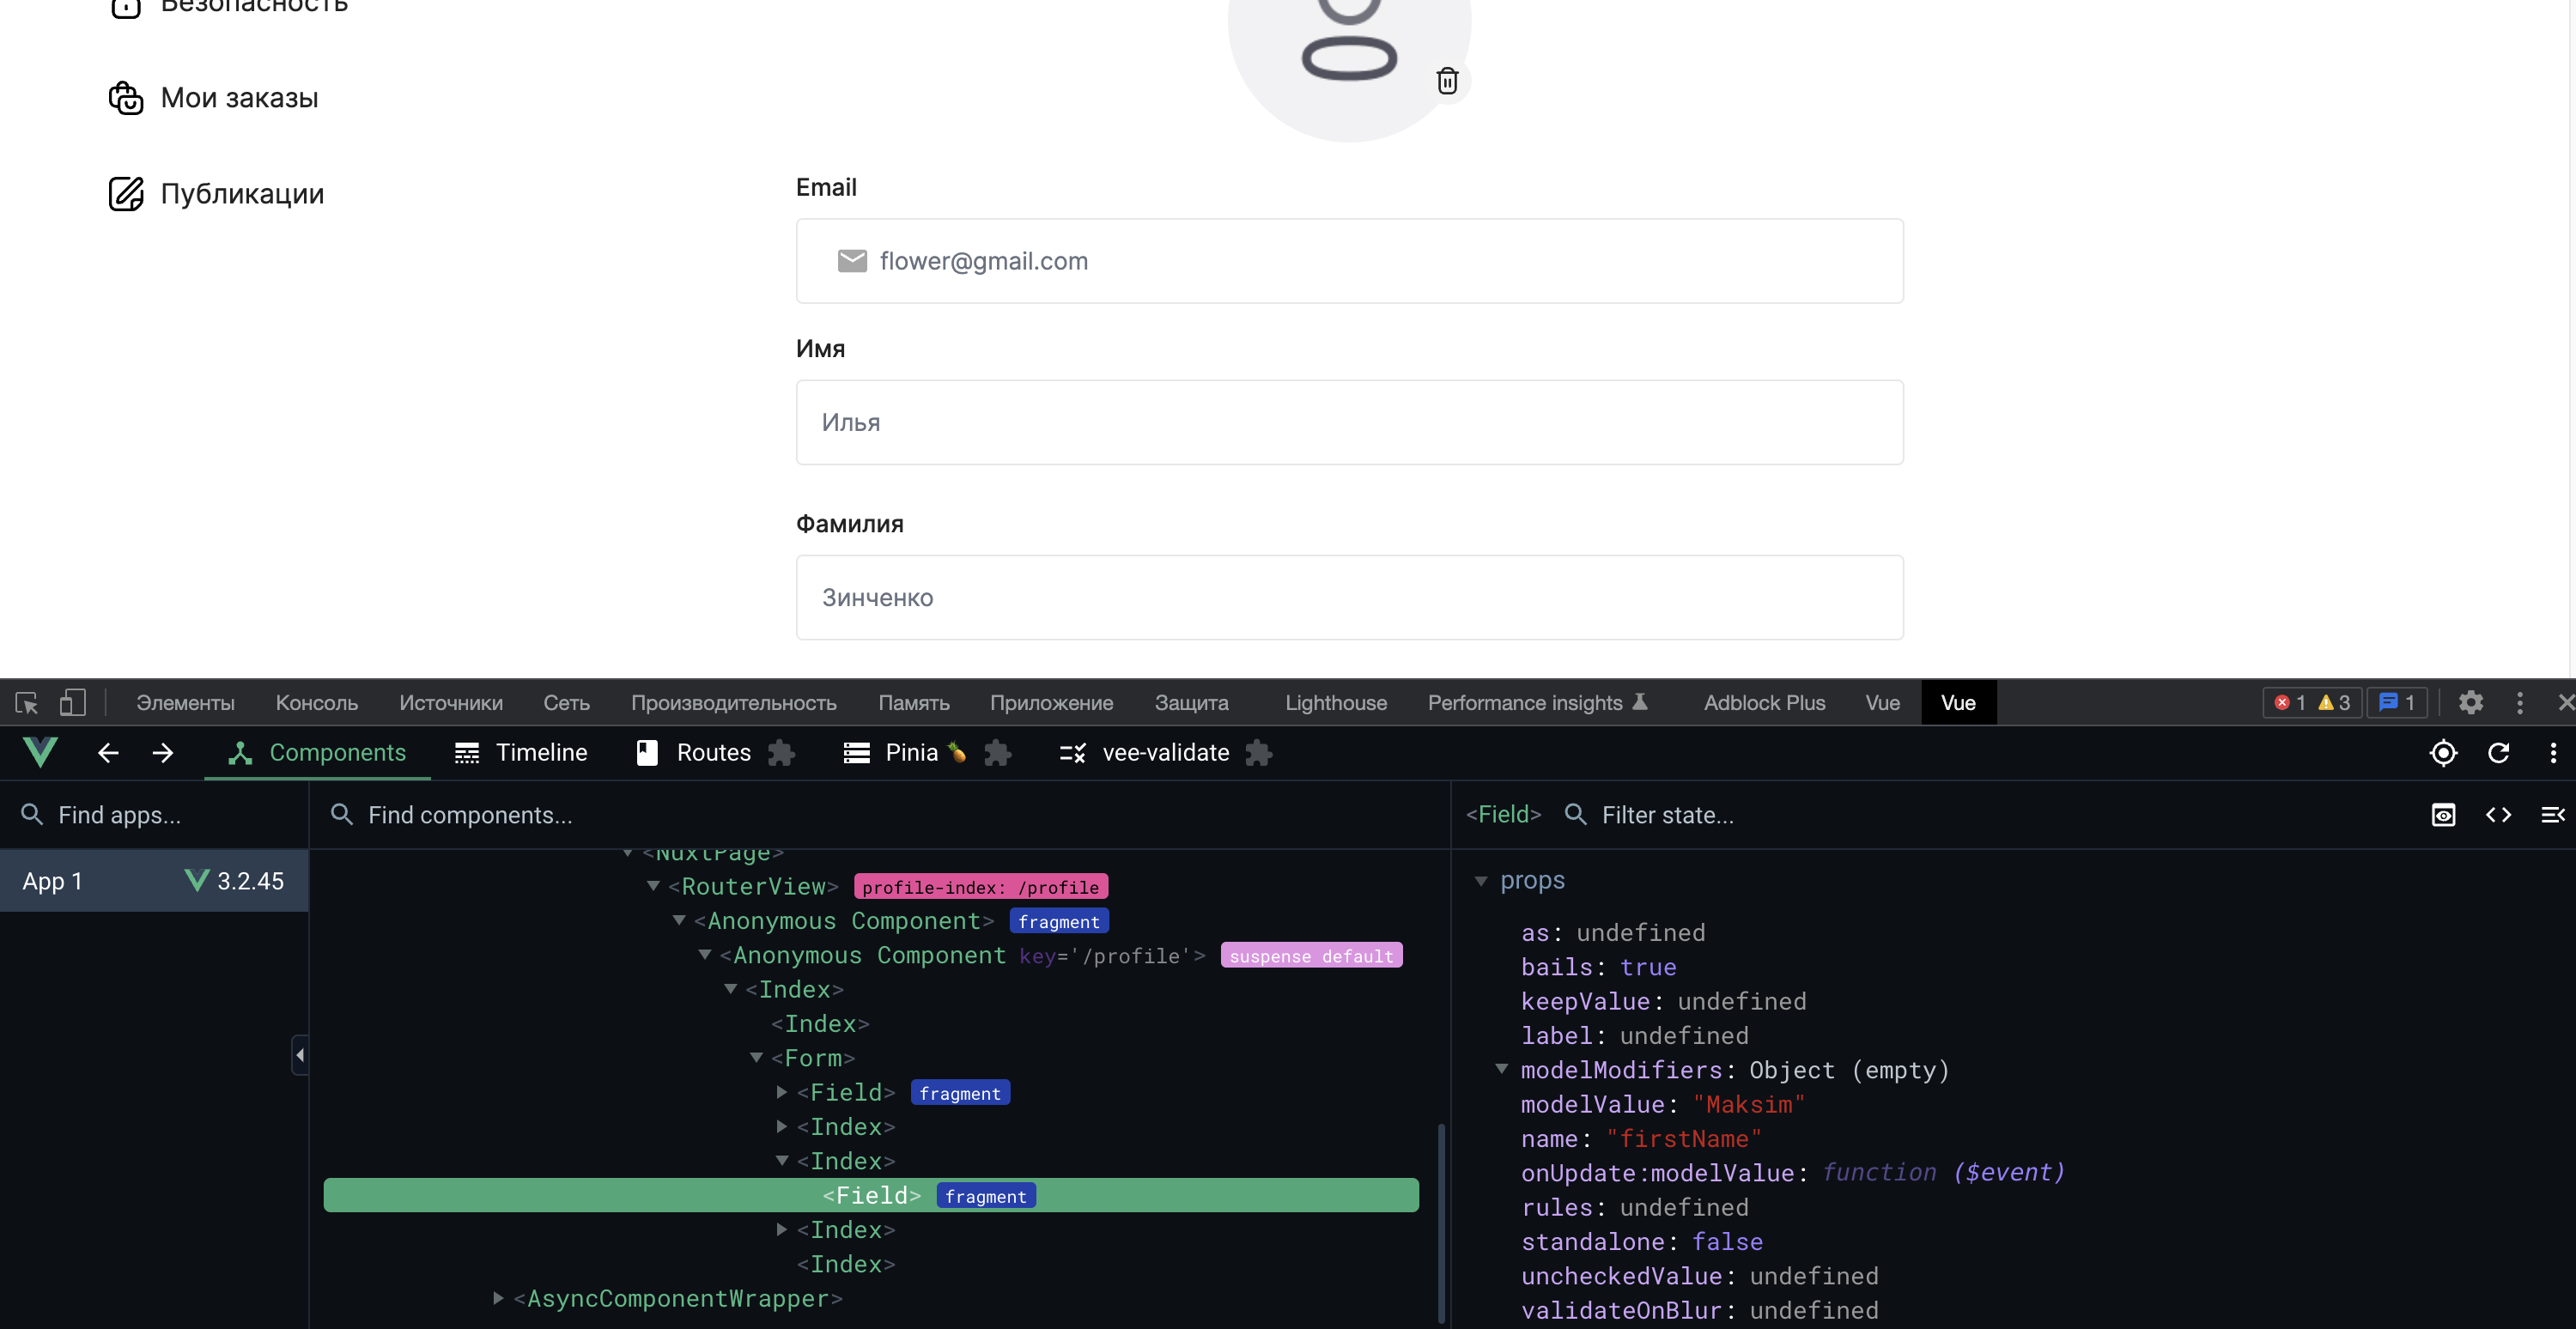
Task: Select the Routes tab
Action: (693, 753)
